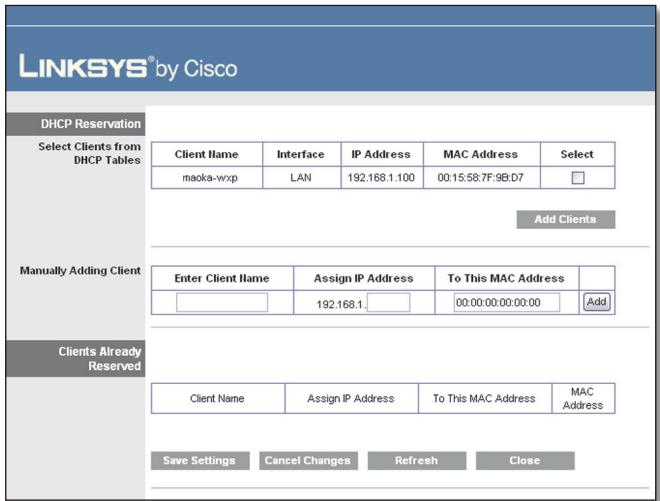The height and width of the screenshot is (501, 660).
Task: Click the Enter Client Name input field
Action: [x=222, y=302]
